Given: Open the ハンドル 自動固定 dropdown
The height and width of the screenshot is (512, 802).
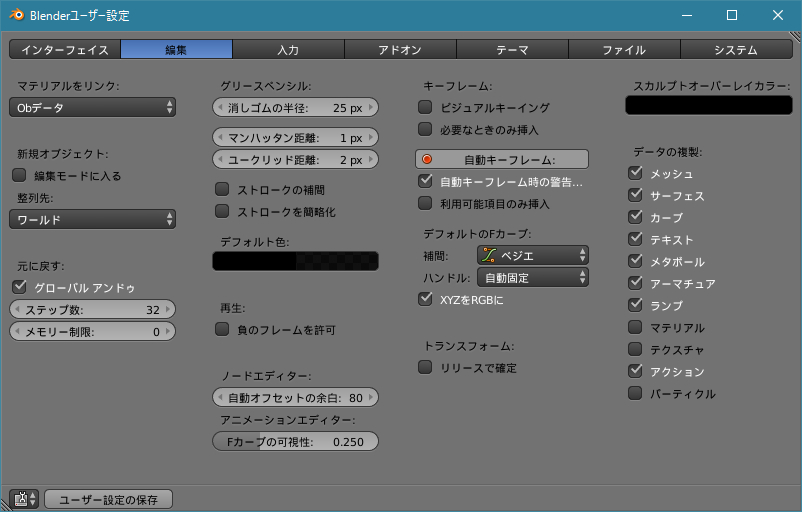Looking at the screenshot, I should tap(532, 277).
